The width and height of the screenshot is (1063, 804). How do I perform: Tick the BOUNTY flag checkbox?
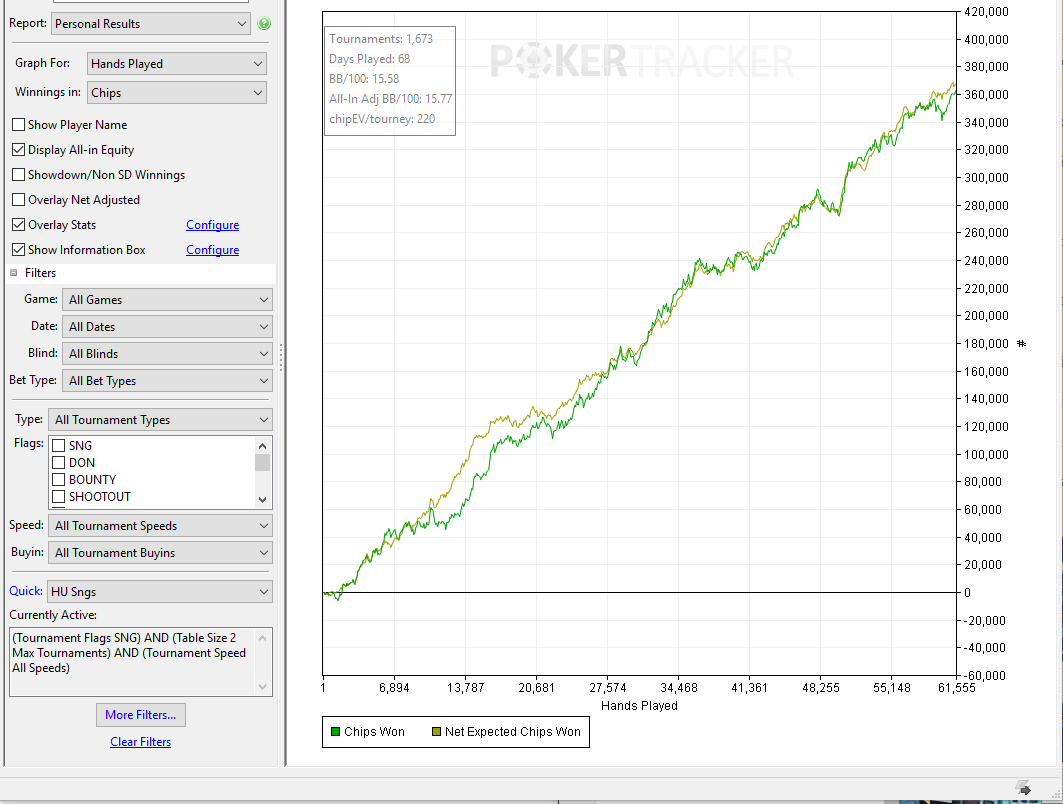coord(59,479)
